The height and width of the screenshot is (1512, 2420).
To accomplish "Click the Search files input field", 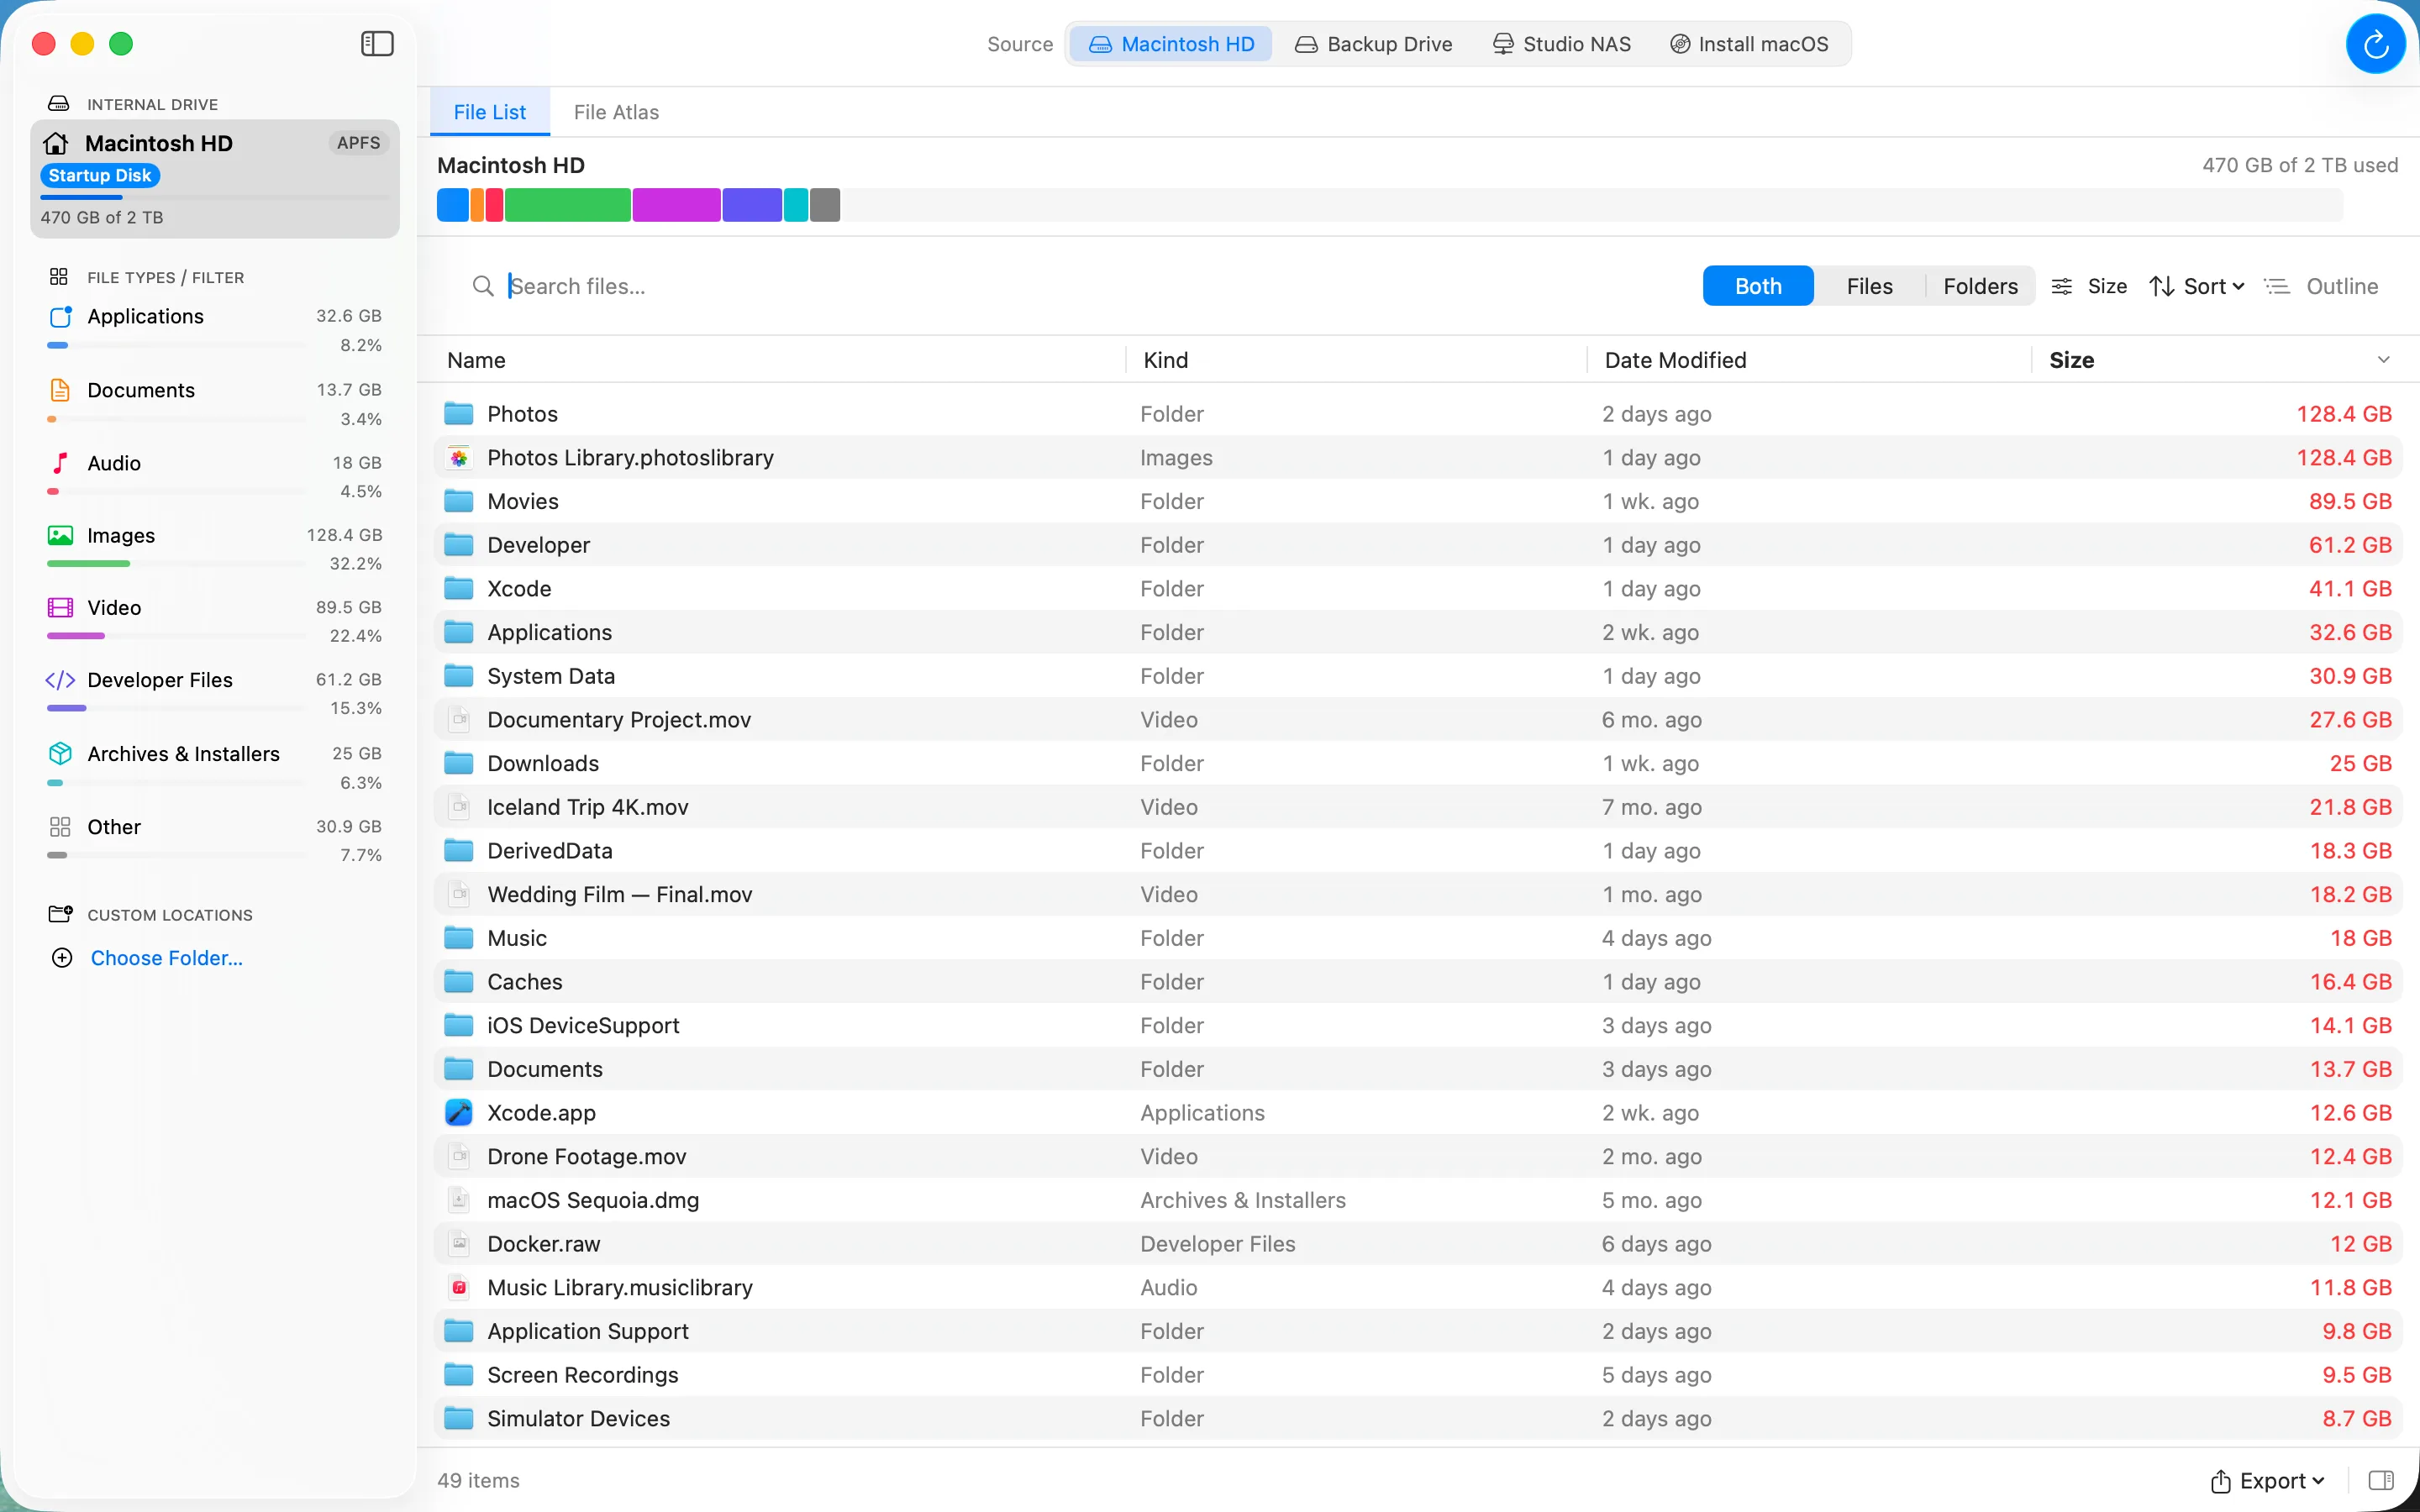I will (x=1080, y=287).
